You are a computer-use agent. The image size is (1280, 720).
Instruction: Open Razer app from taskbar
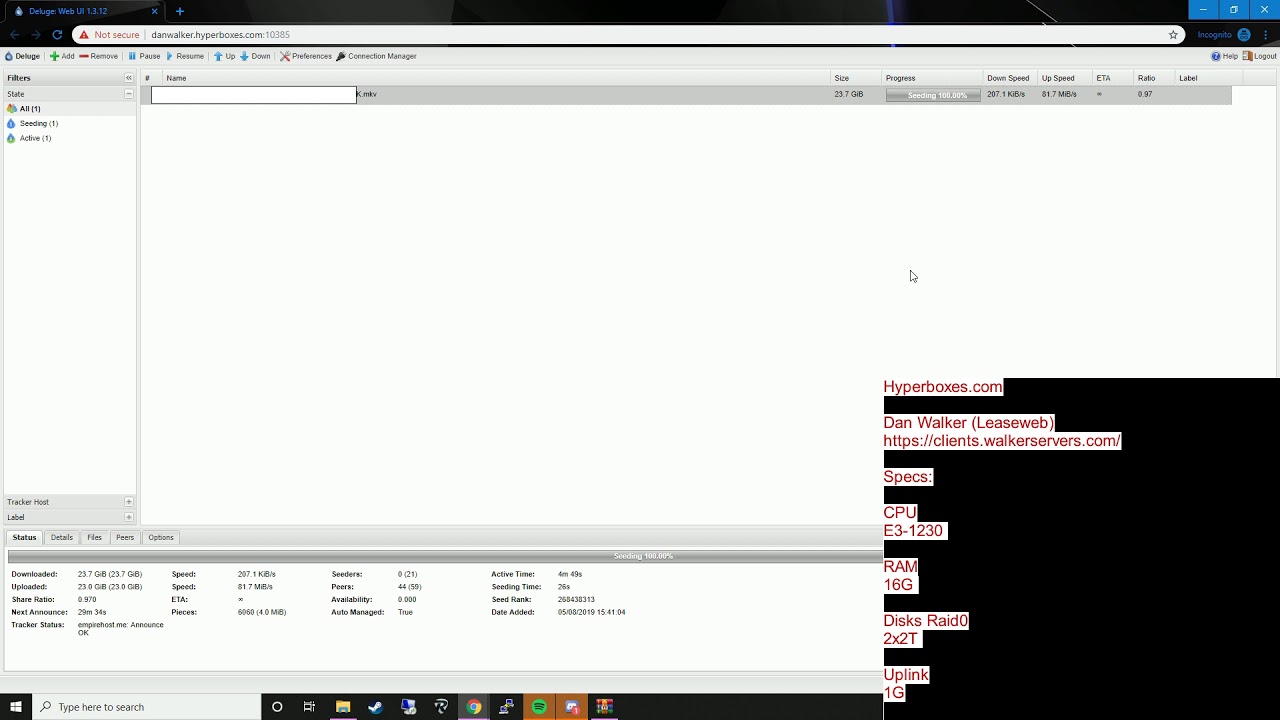click(x=441, y=707)
